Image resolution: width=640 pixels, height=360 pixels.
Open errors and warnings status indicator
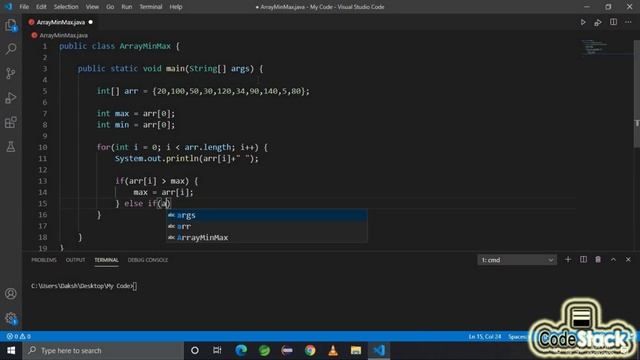click(x=18, y=336)
